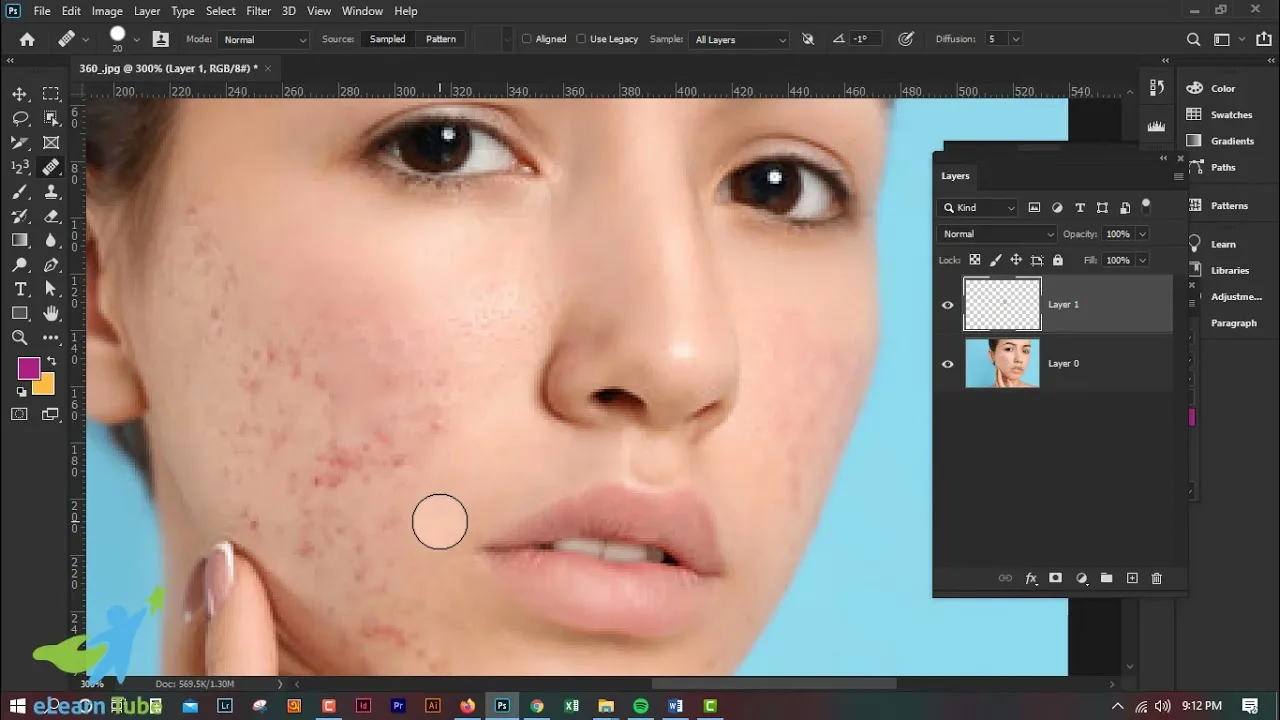Select the Zoom tool
Image resolution: width=1280 pixels, height=720 pixels.
click(19, 338)
